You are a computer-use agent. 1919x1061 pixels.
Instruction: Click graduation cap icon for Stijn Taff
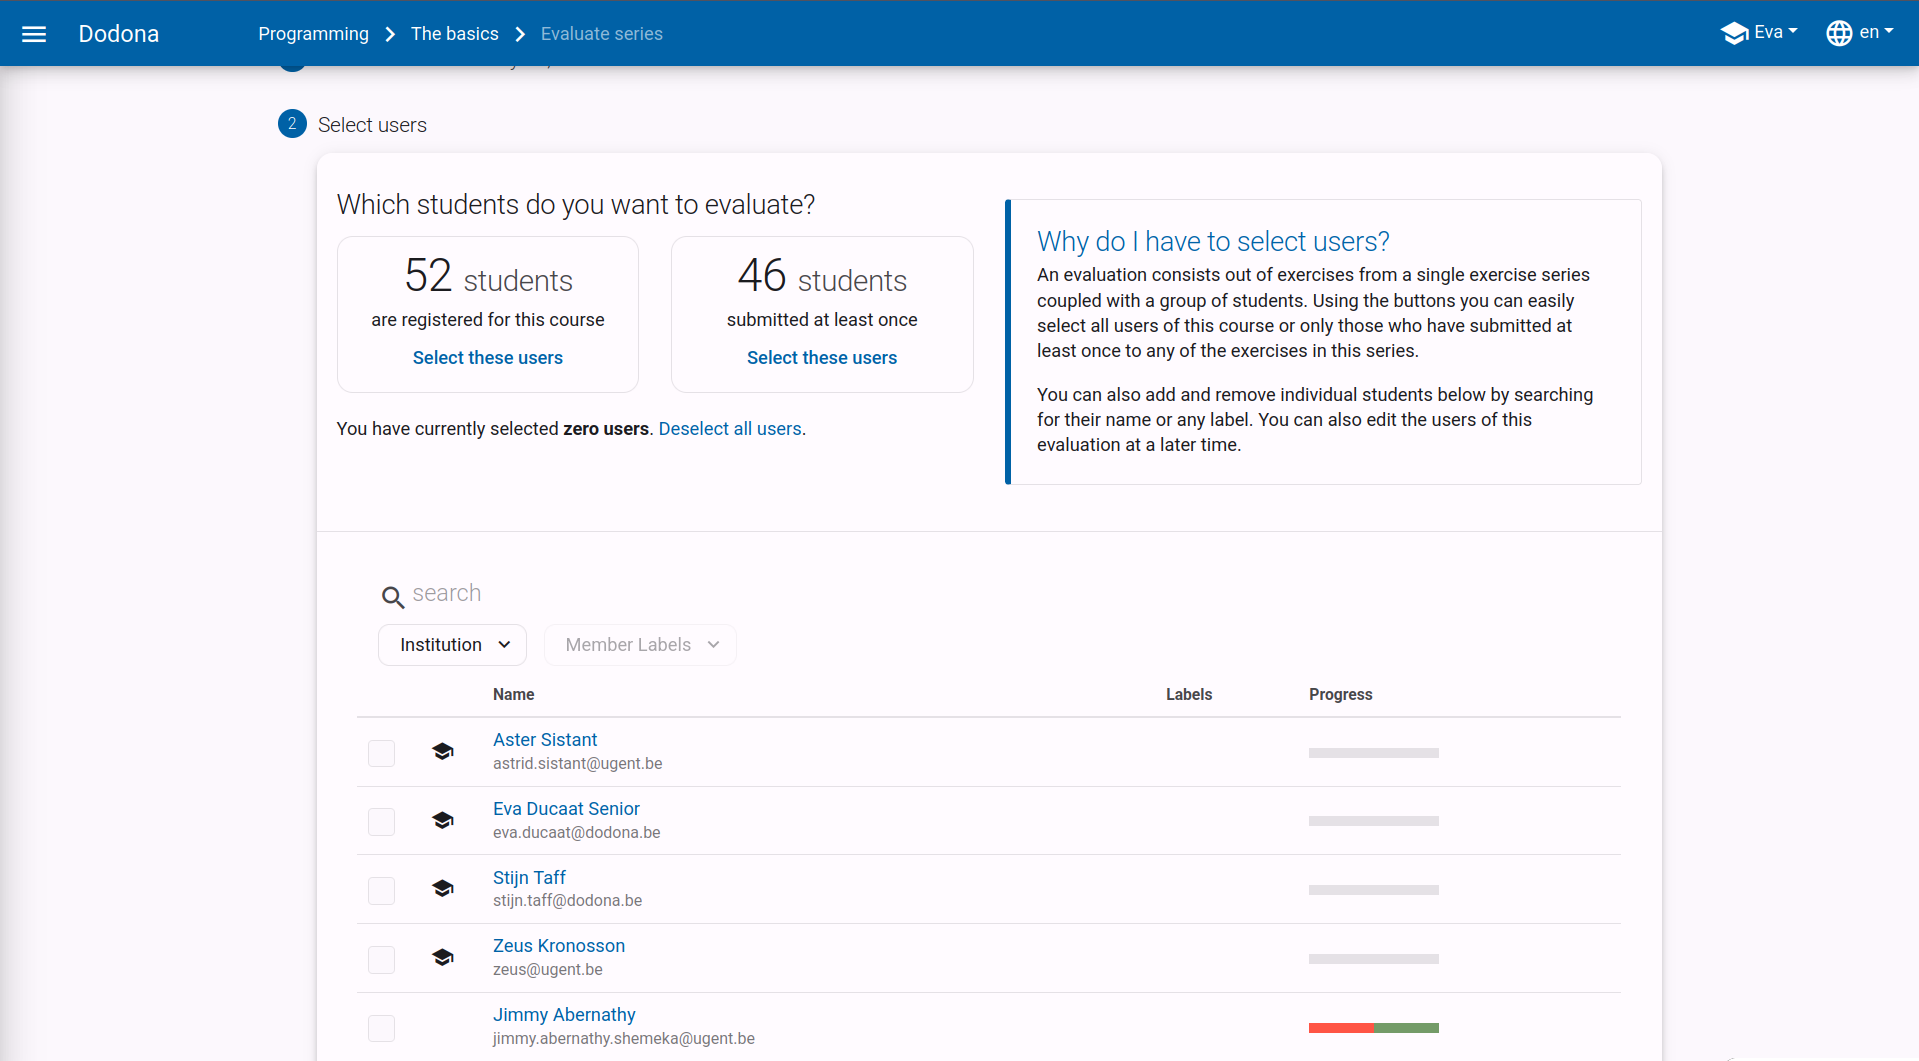(443, 888)
